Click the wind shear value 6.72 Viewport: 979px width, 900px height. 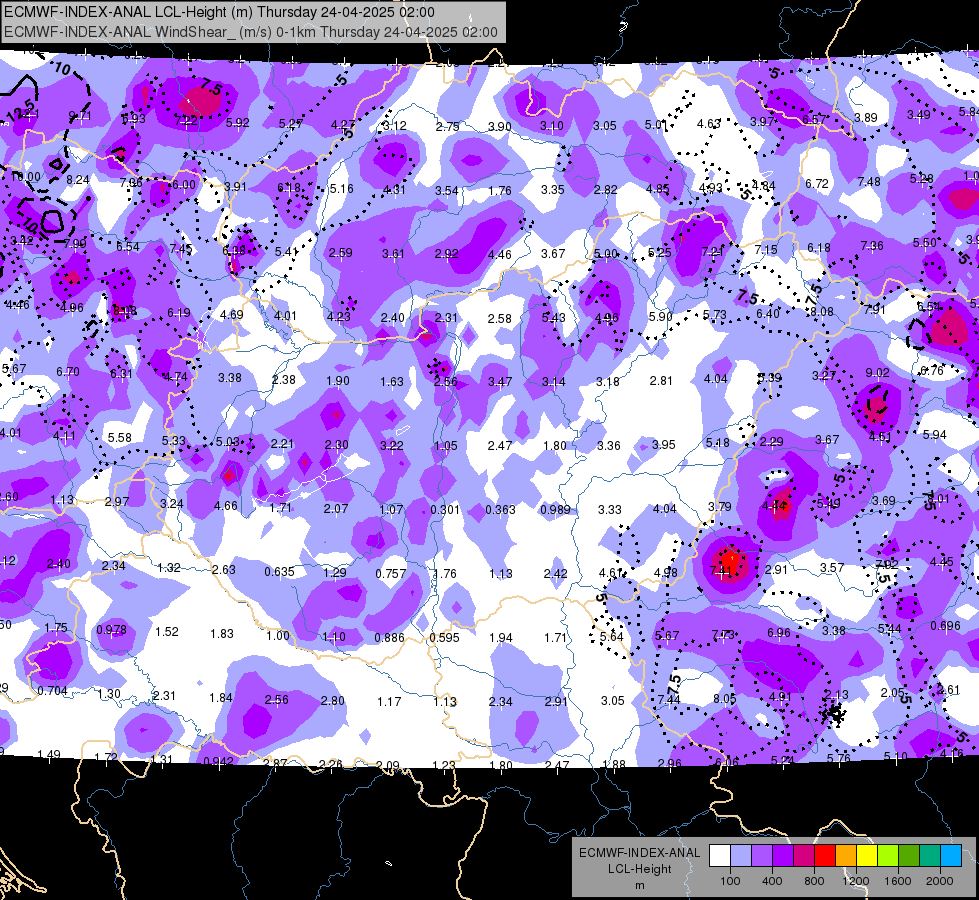[817, 183]
